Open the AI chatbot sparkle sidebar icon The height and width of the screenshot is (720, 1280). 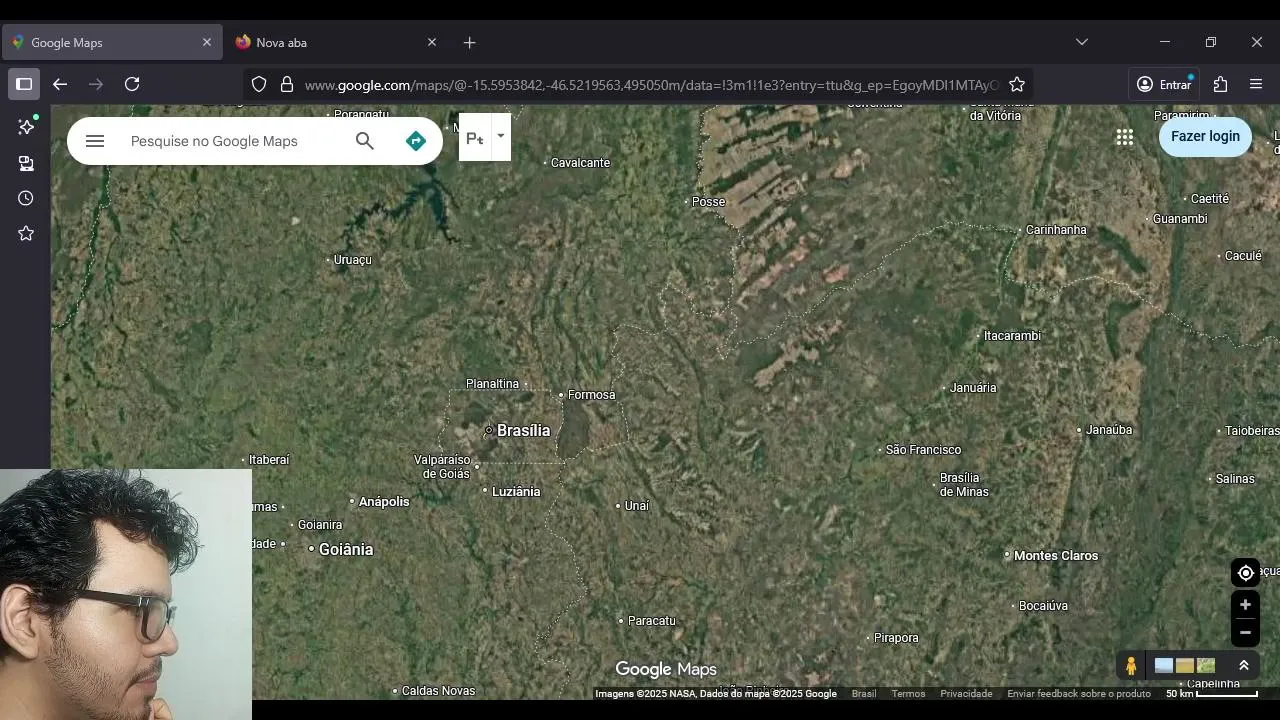[26, 127]
